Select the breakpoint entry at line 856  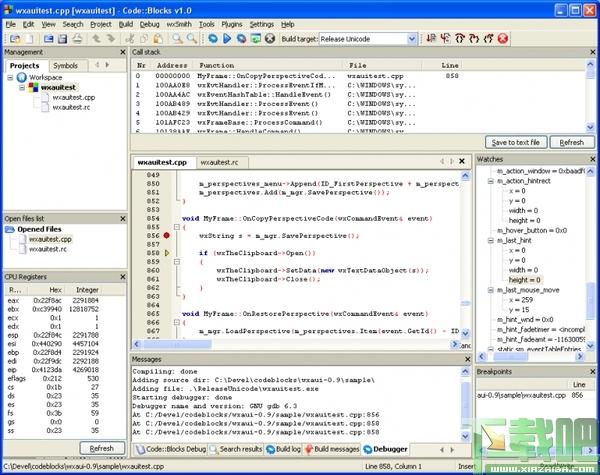point(532,395)
